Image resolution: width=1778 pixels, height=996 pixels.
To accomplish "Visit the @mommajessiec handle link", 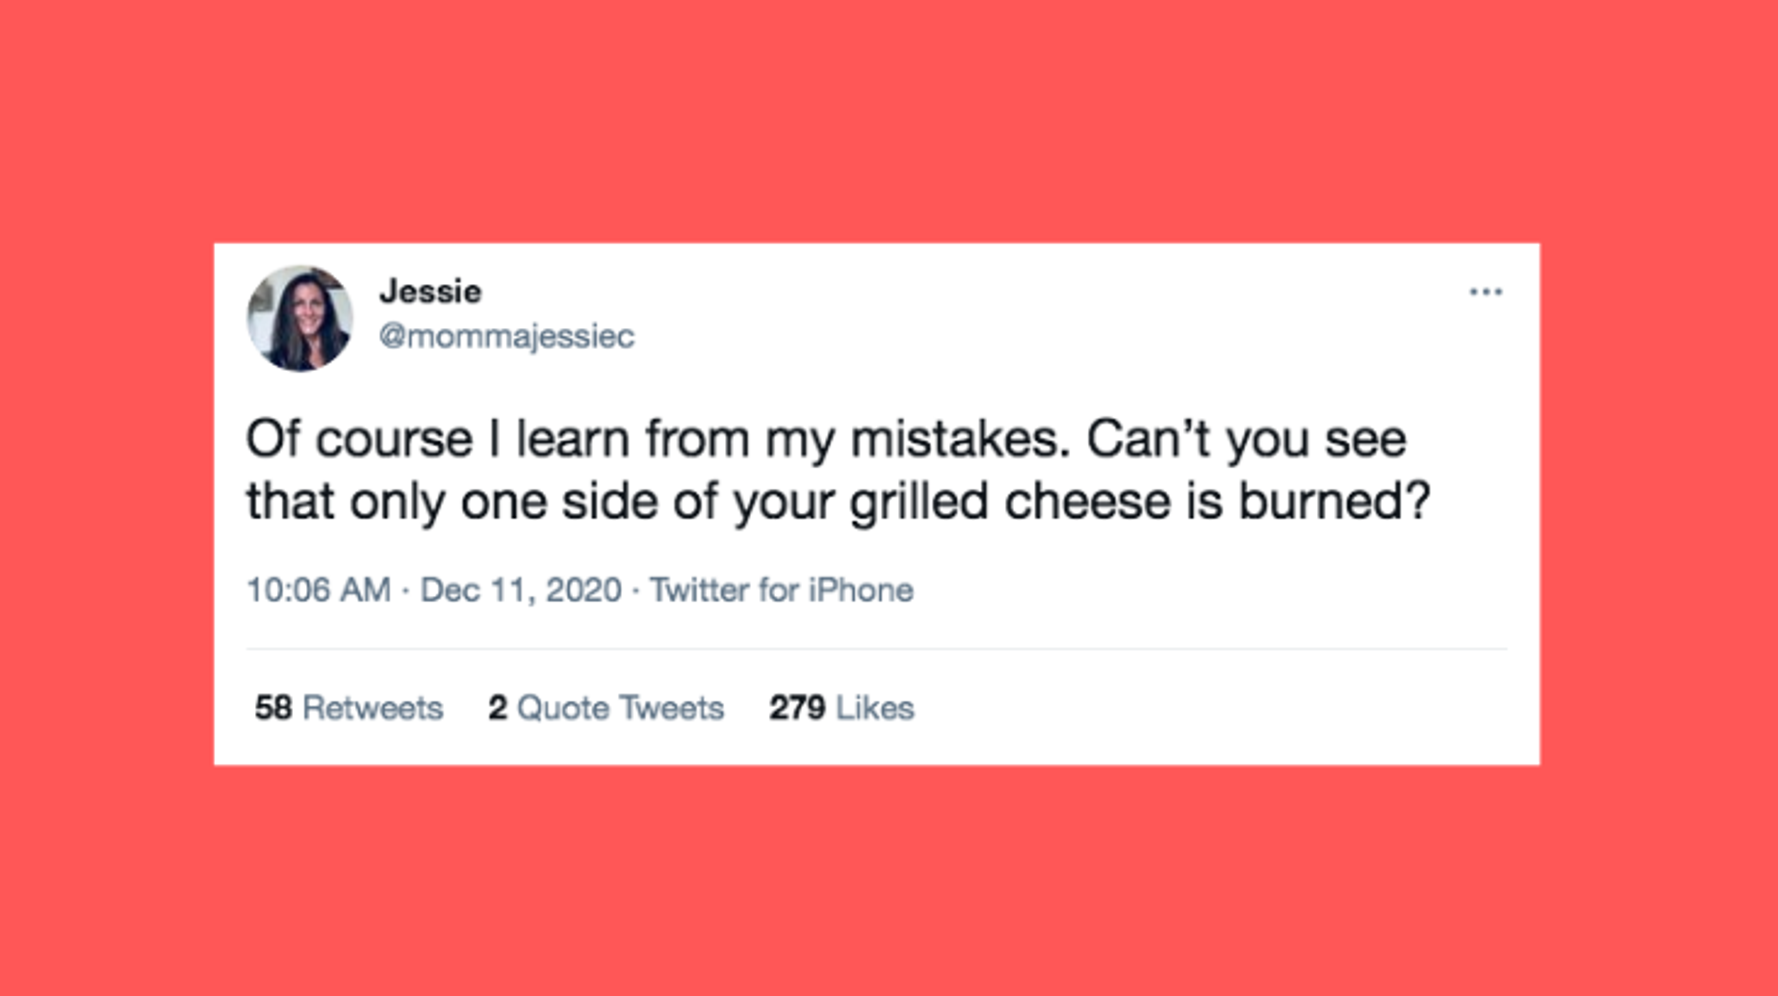I will tap(506, 336).
